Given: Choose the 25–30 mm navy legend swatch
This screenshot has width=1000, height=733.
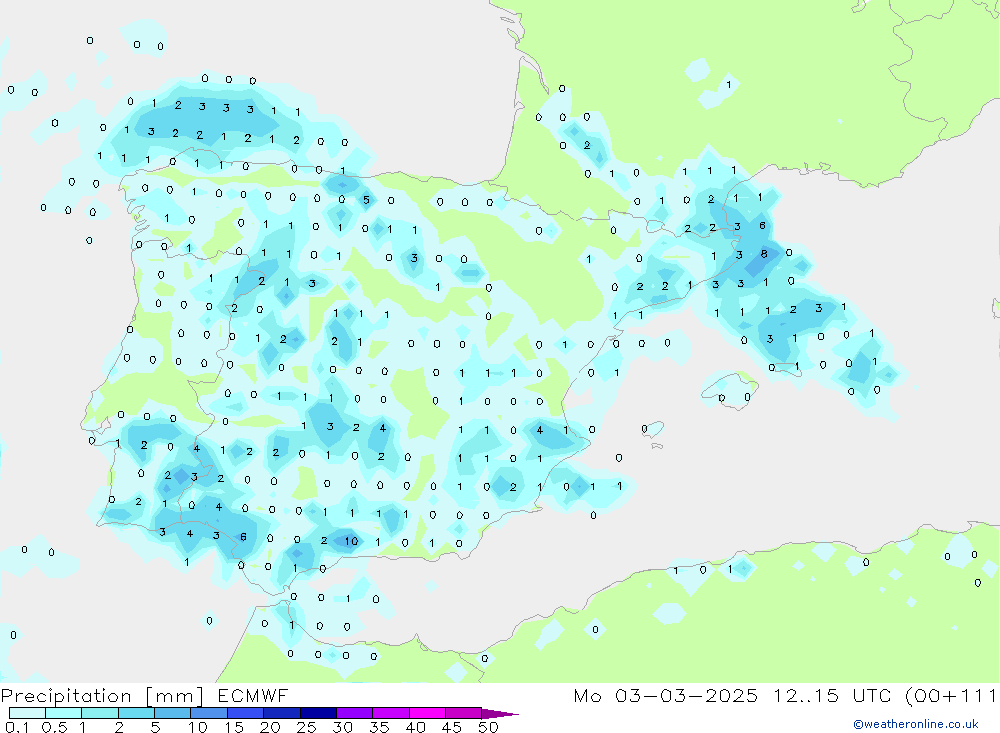Looking at the screenshot, I should 318,713.
